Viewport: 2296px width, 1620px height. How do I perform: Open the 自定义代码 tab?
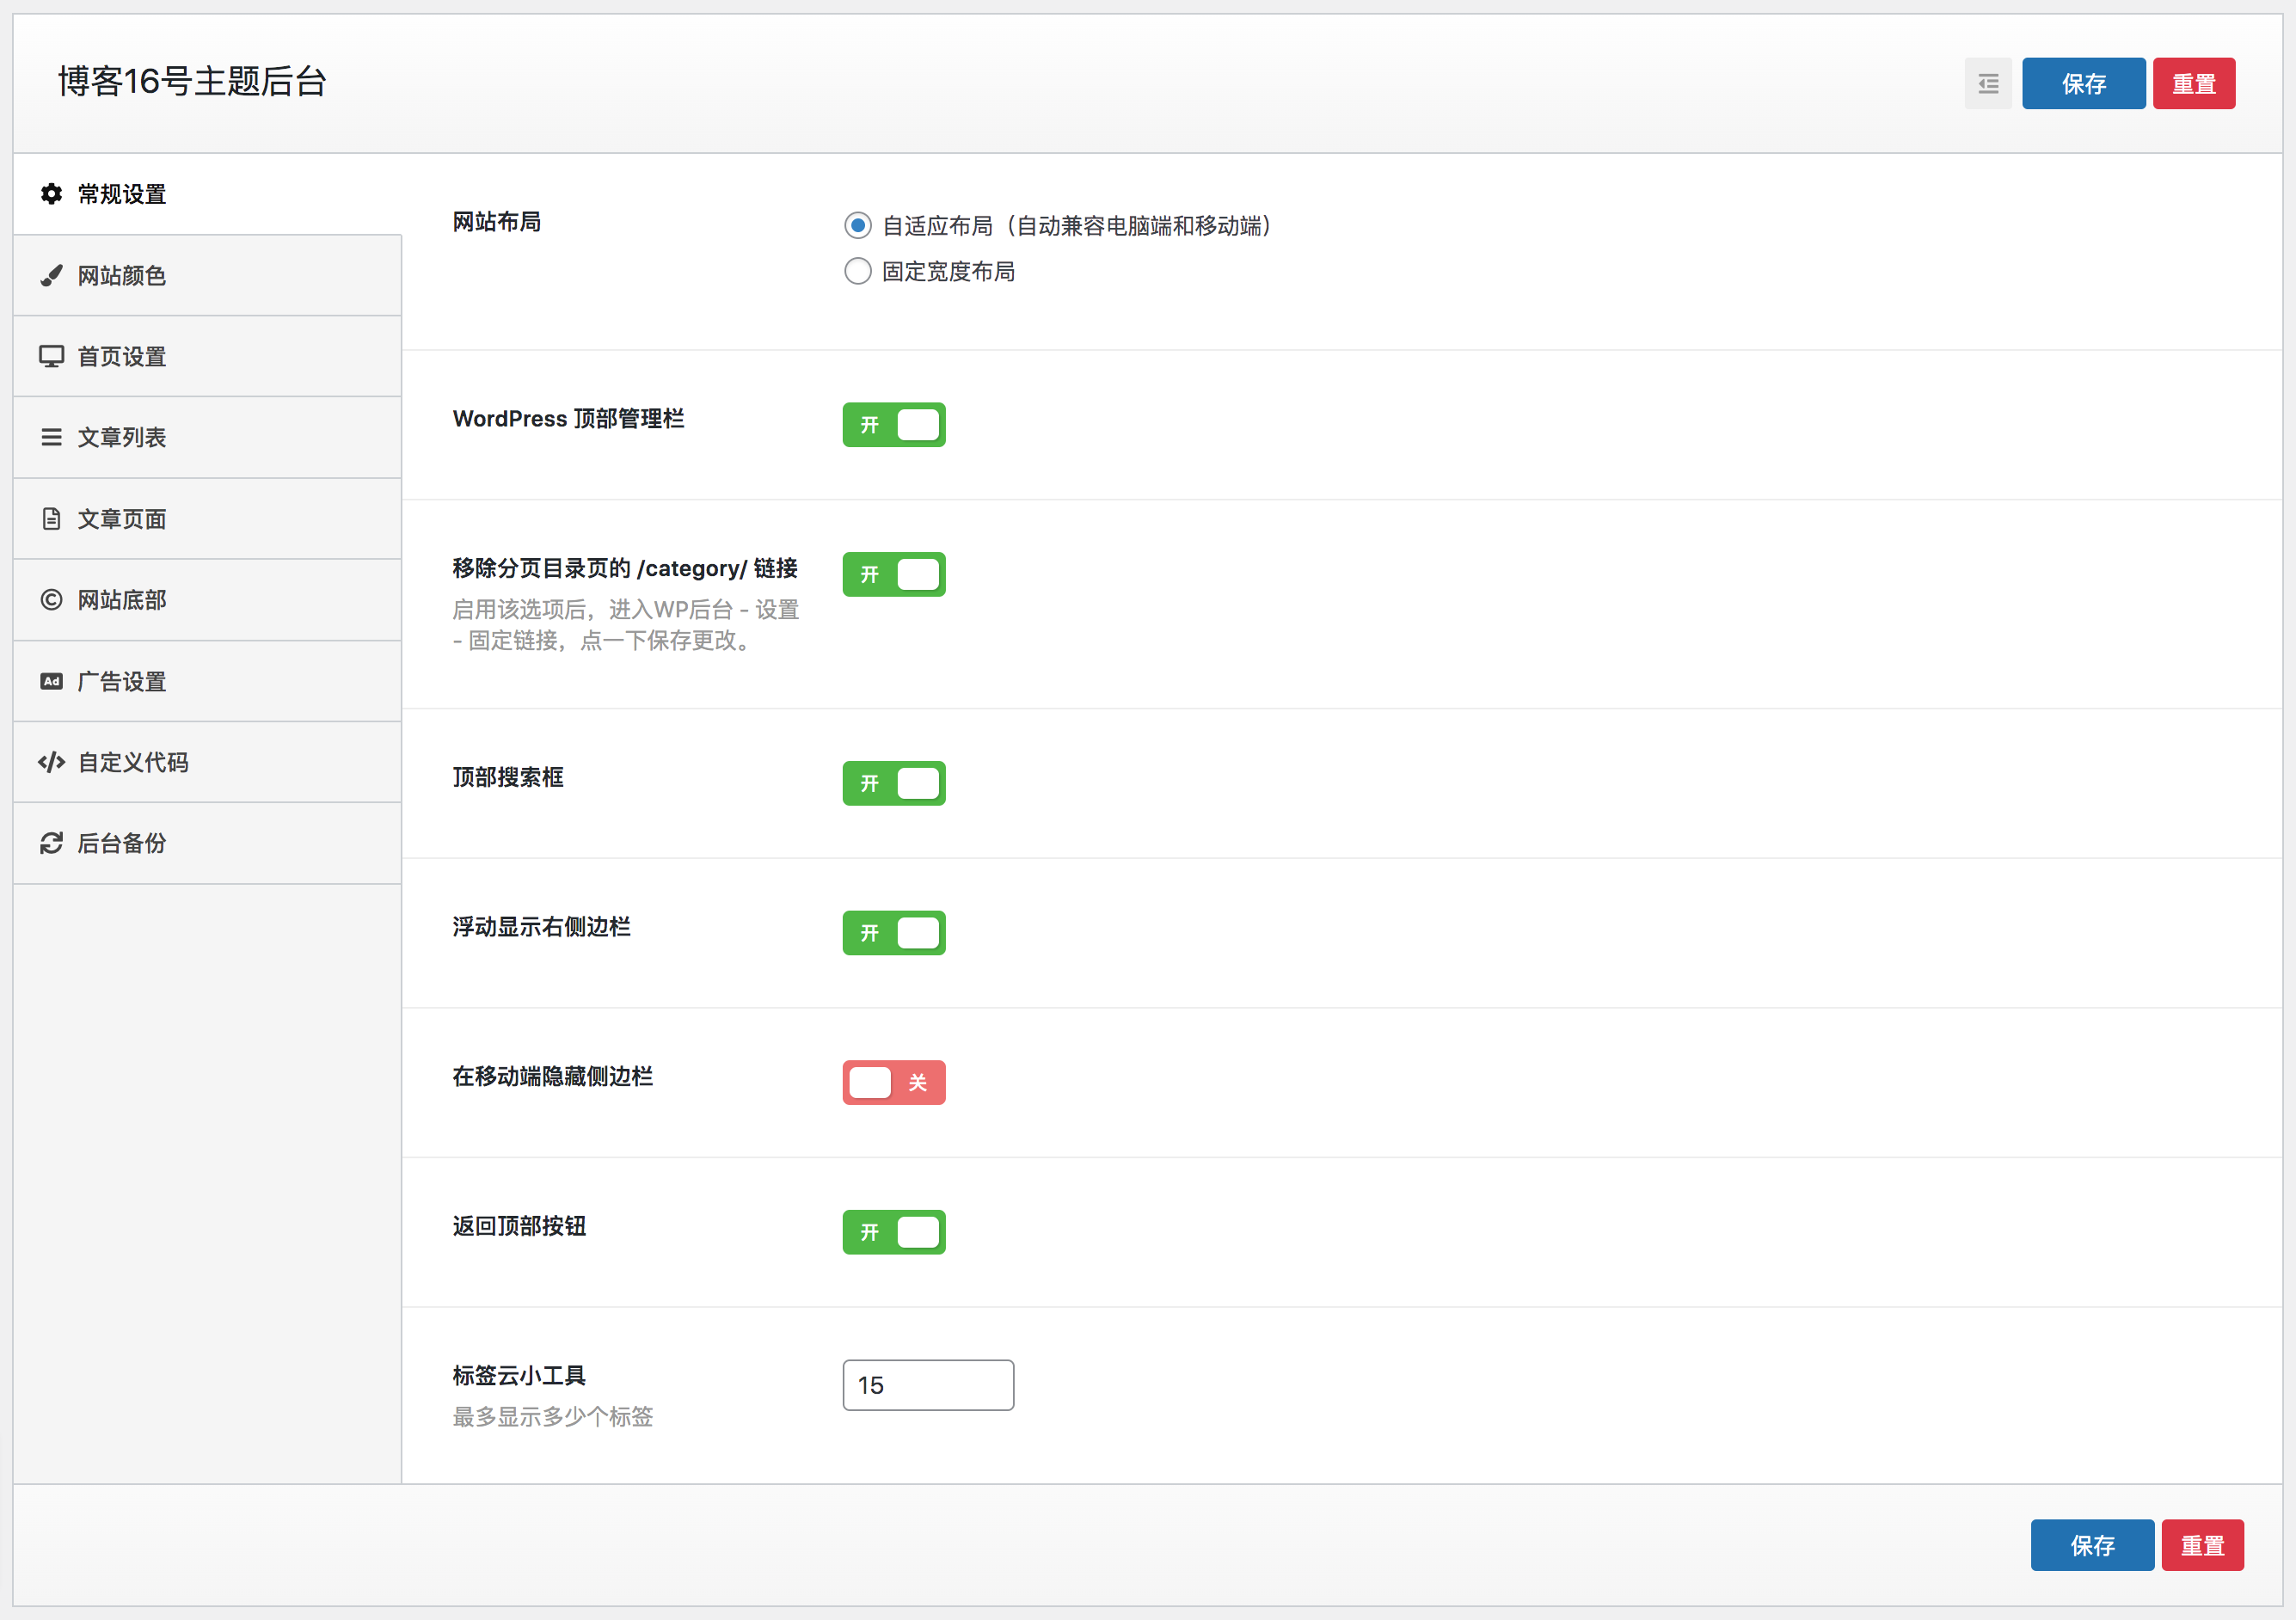click(208, 762)
